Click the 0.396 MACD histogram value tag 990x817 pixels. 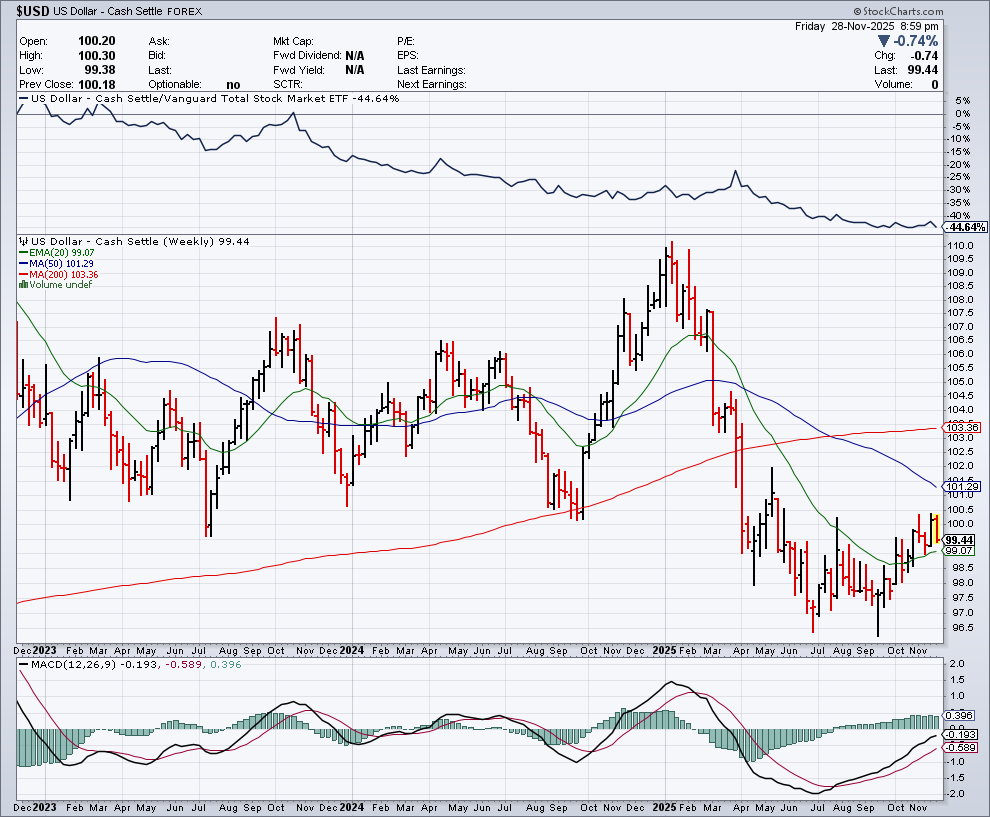coord(960,716)
